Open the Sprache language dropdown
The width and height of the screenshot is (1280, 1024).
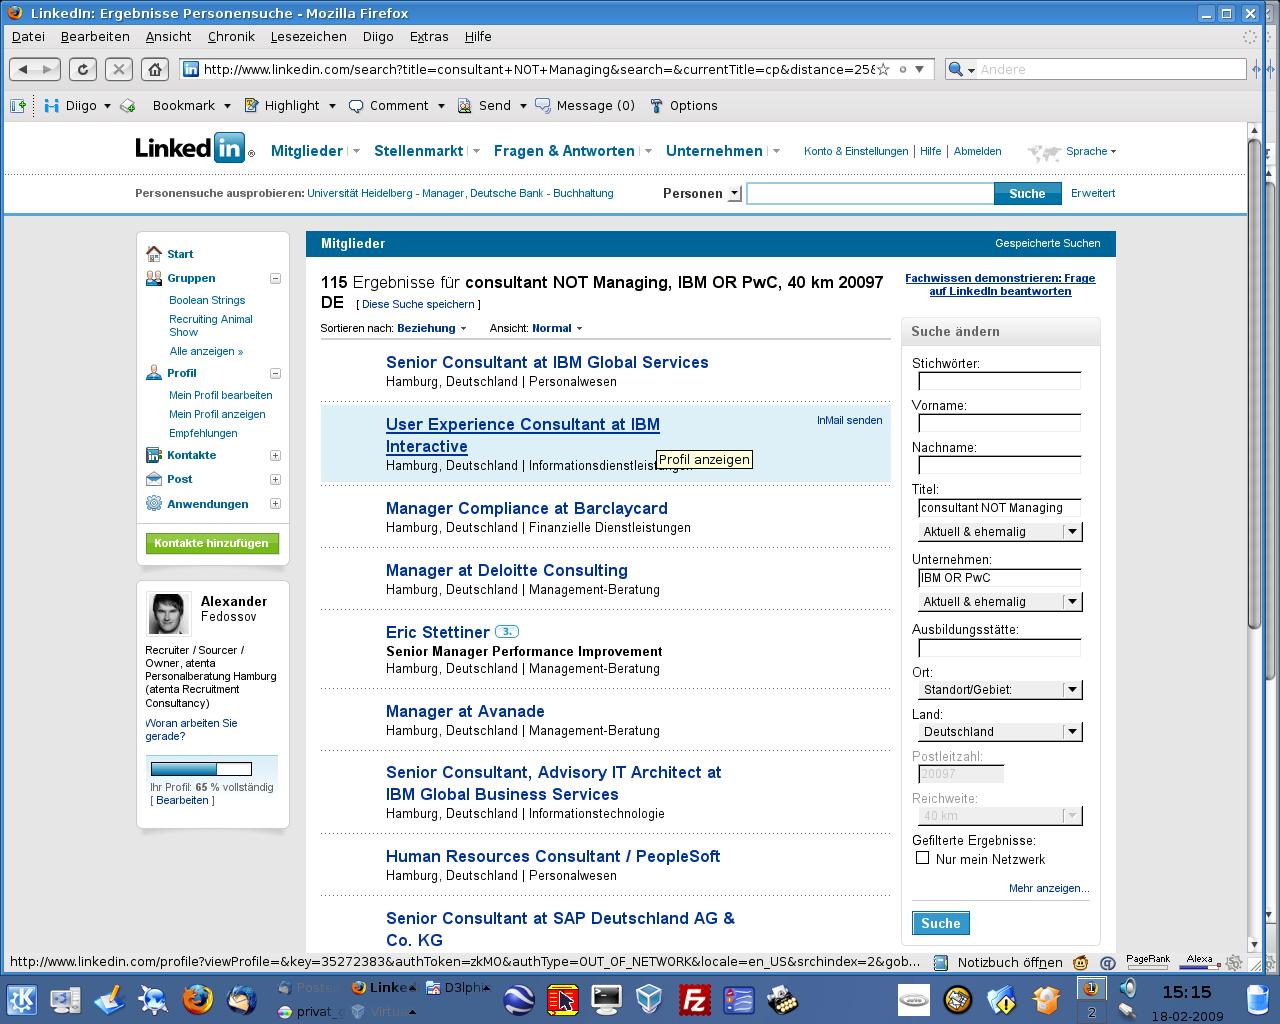(1091, 151)
